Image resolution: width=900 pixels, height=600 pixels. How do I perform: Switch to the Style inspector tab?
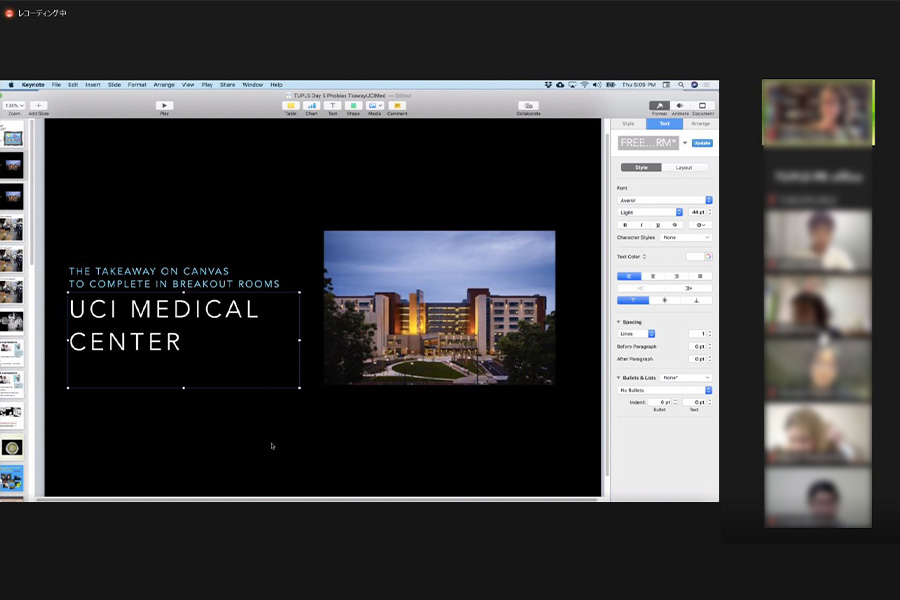(629, 123)
